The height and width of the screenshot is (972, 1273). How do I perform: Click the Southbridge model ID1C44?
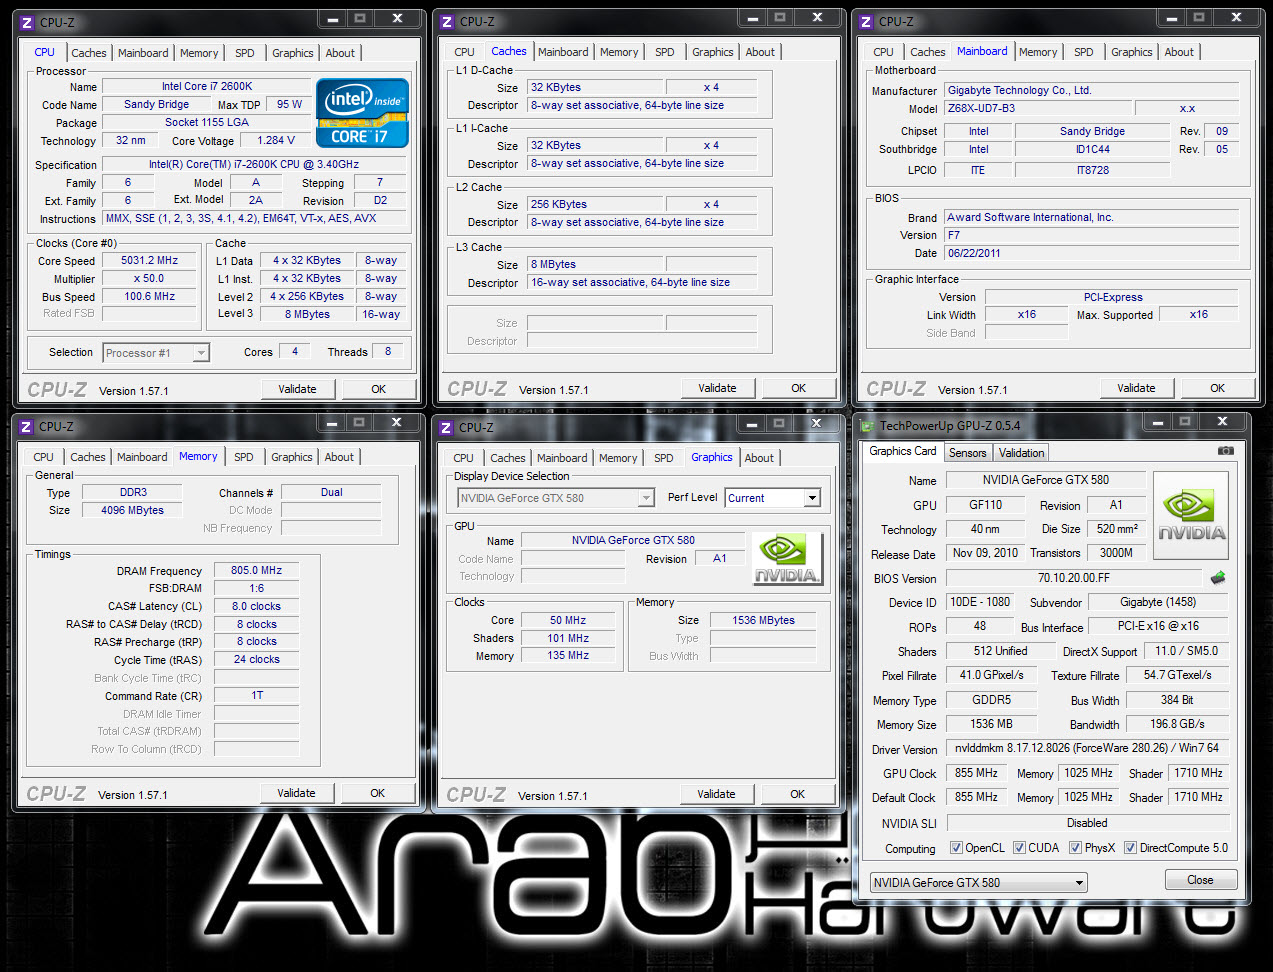[1092, 149]
